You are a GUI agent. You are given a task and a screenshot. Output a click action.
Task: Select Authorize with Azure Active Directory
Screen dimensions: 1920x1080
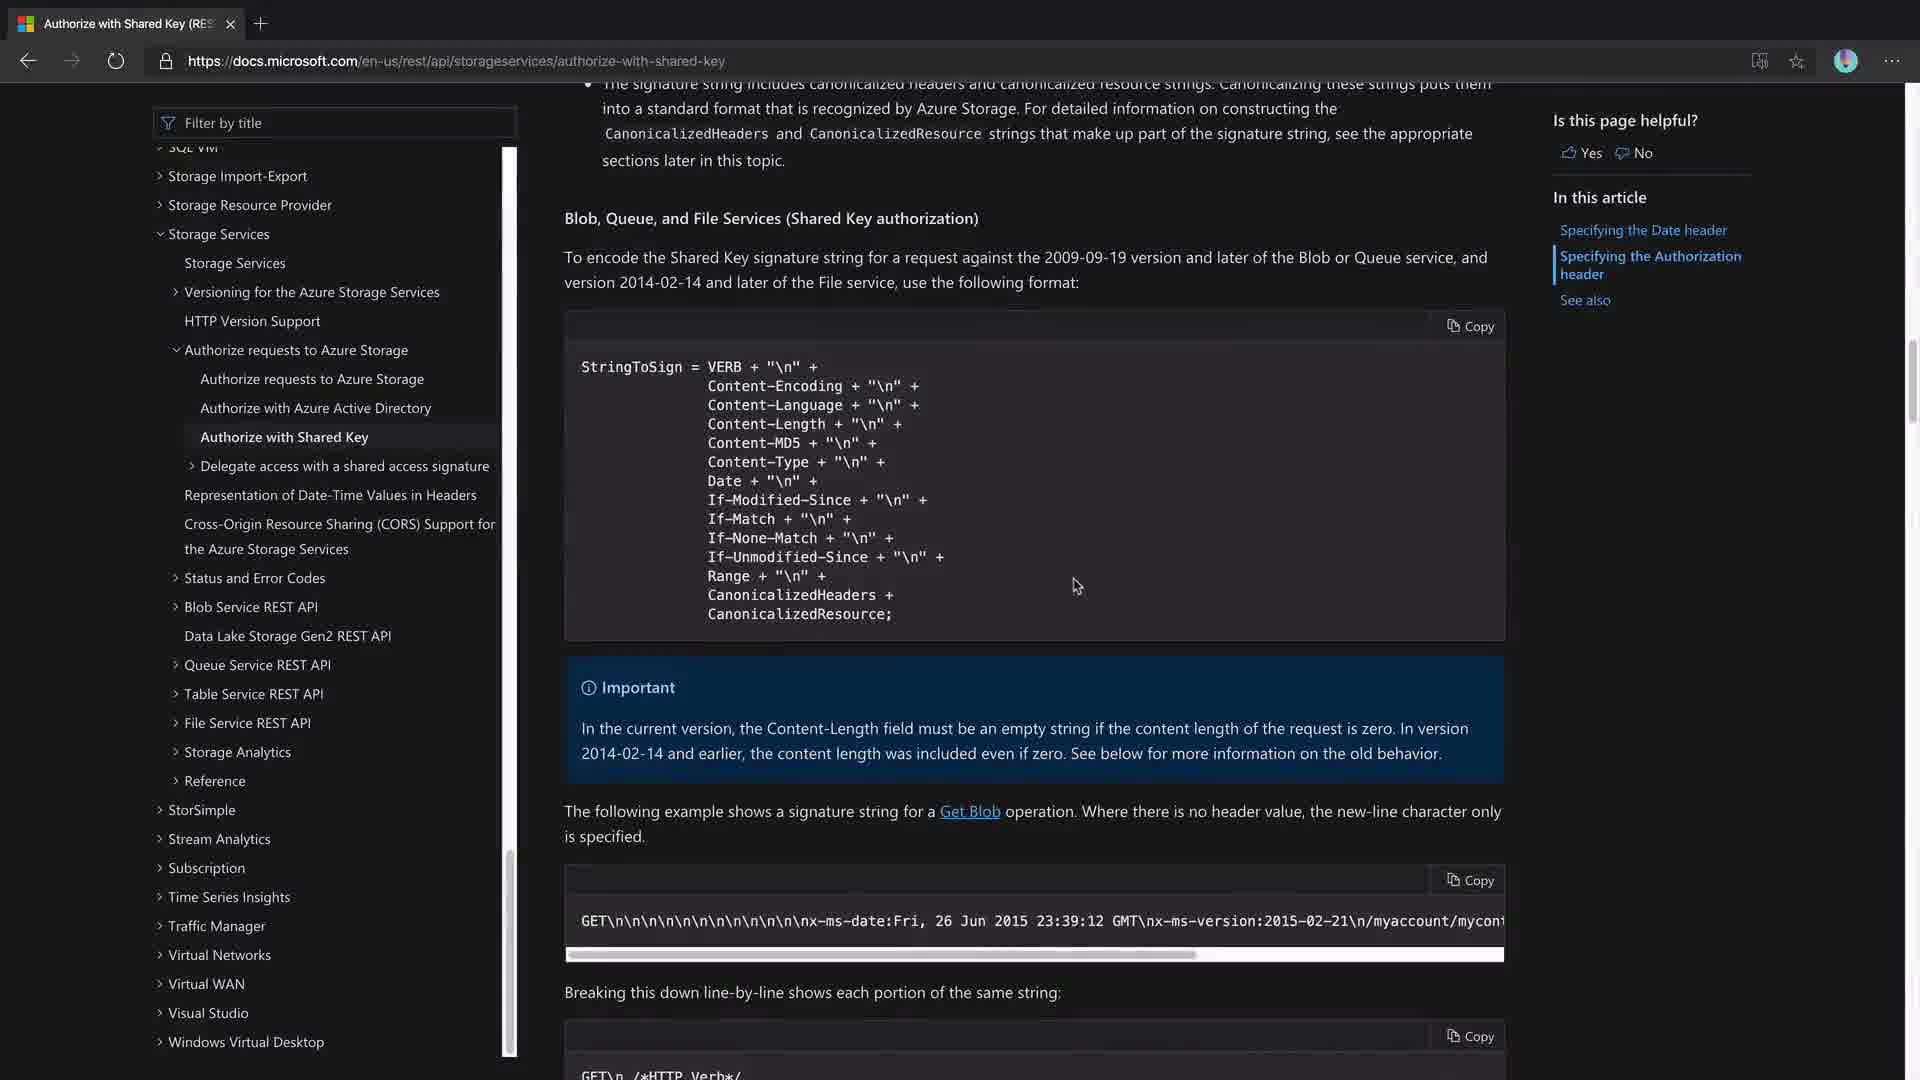click(315, 408)
